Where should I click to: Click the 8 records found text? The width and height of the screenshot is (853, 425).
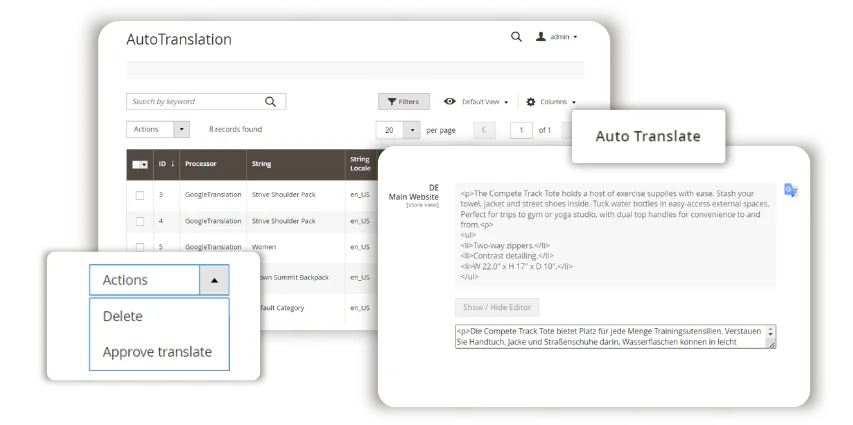click(x=236, y=130)
